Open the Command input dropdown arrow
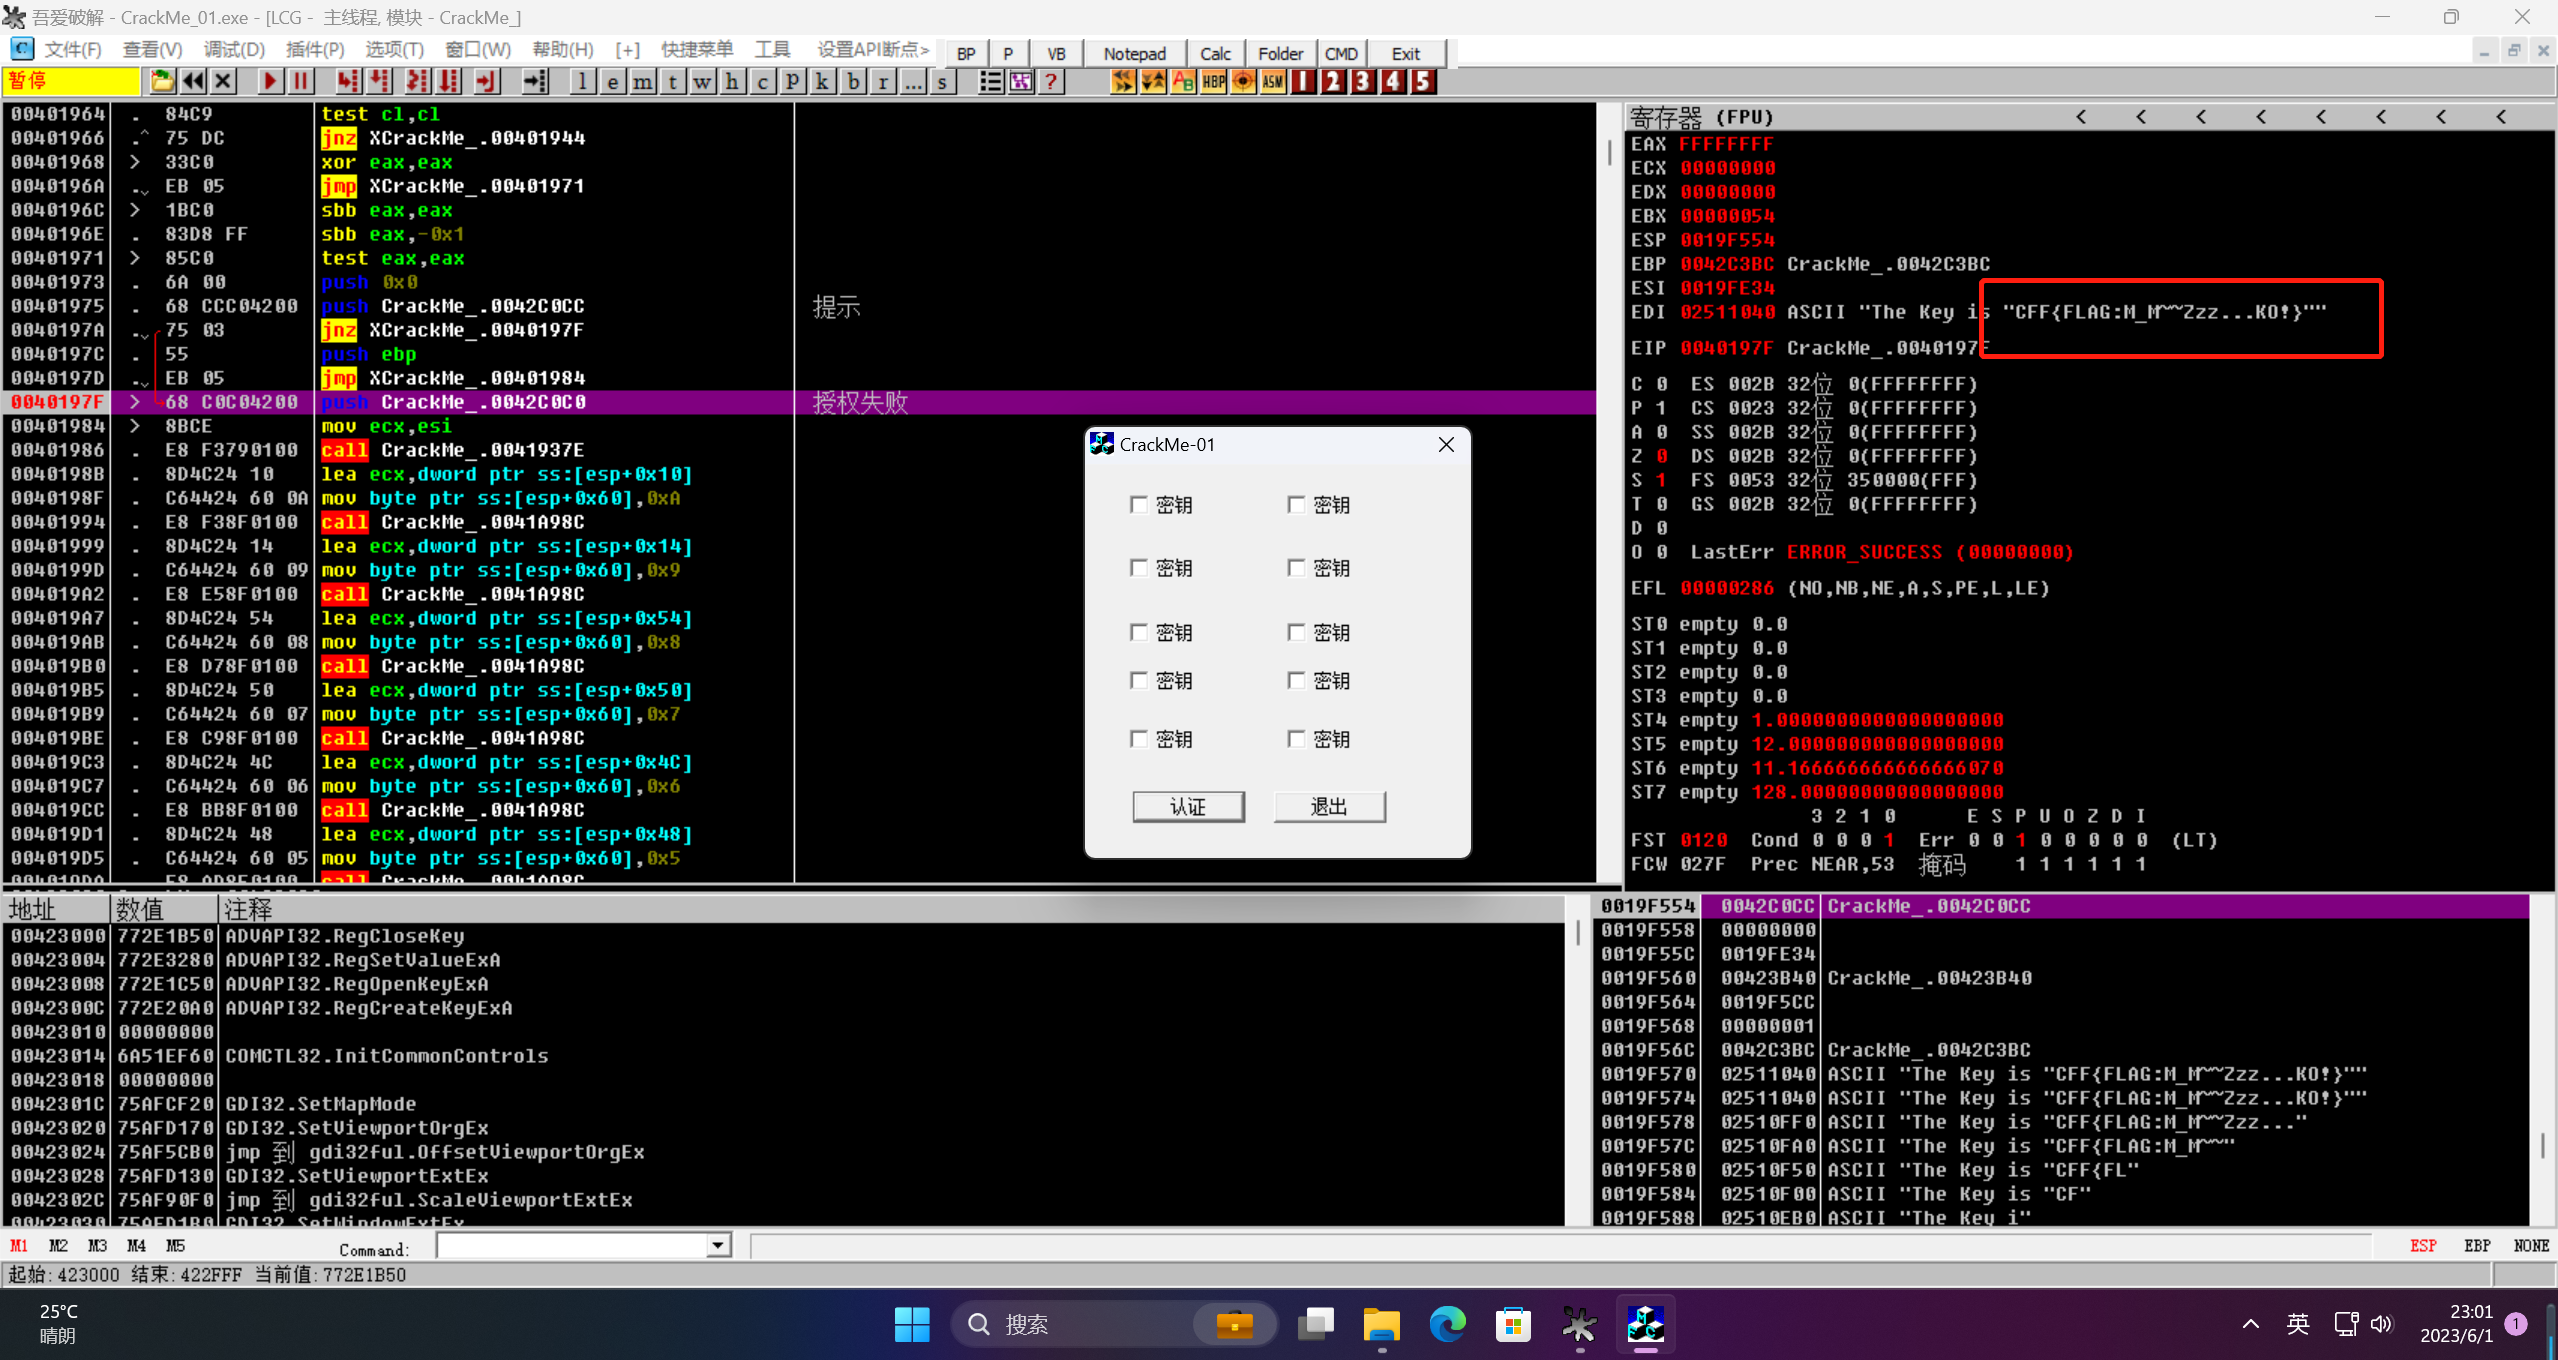 pyautogui.click(x=718, y=1246)
